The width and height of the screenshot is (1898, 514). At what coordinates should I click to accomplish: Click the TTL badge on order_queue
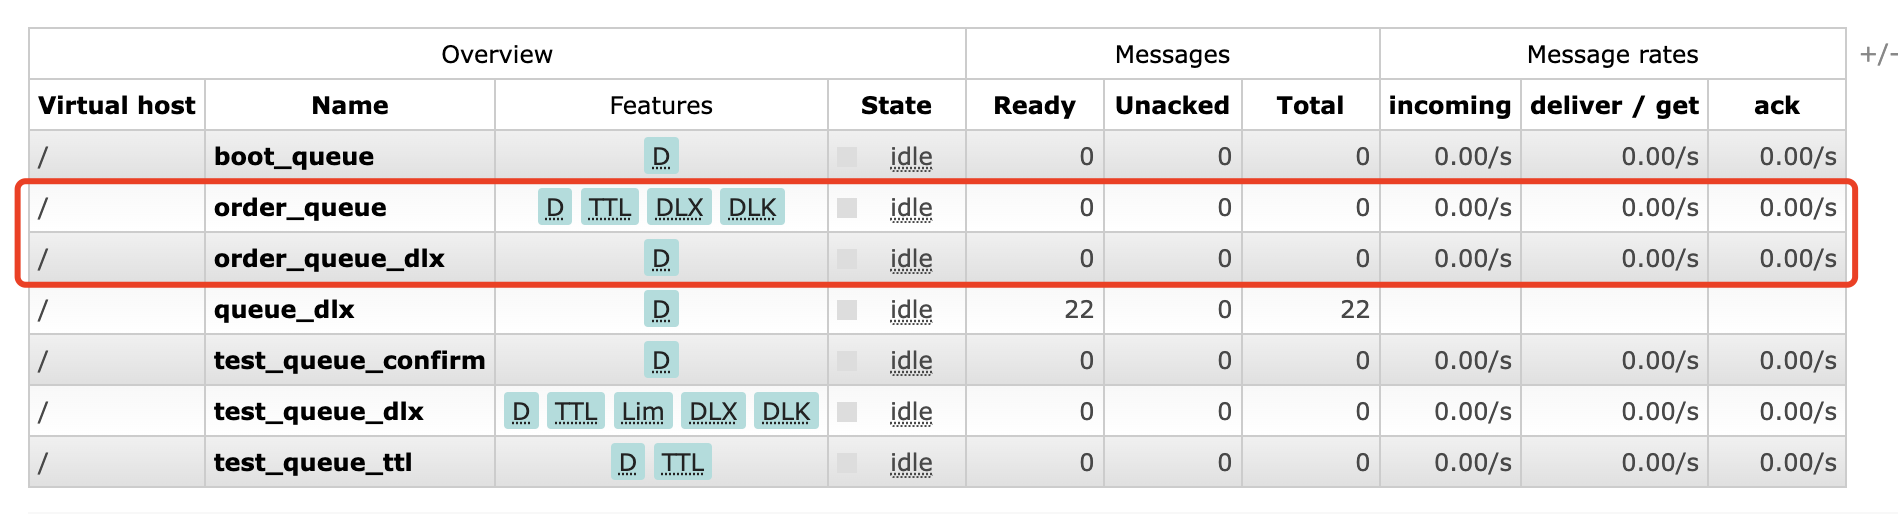pyautogui.click(x=609, y=207)
